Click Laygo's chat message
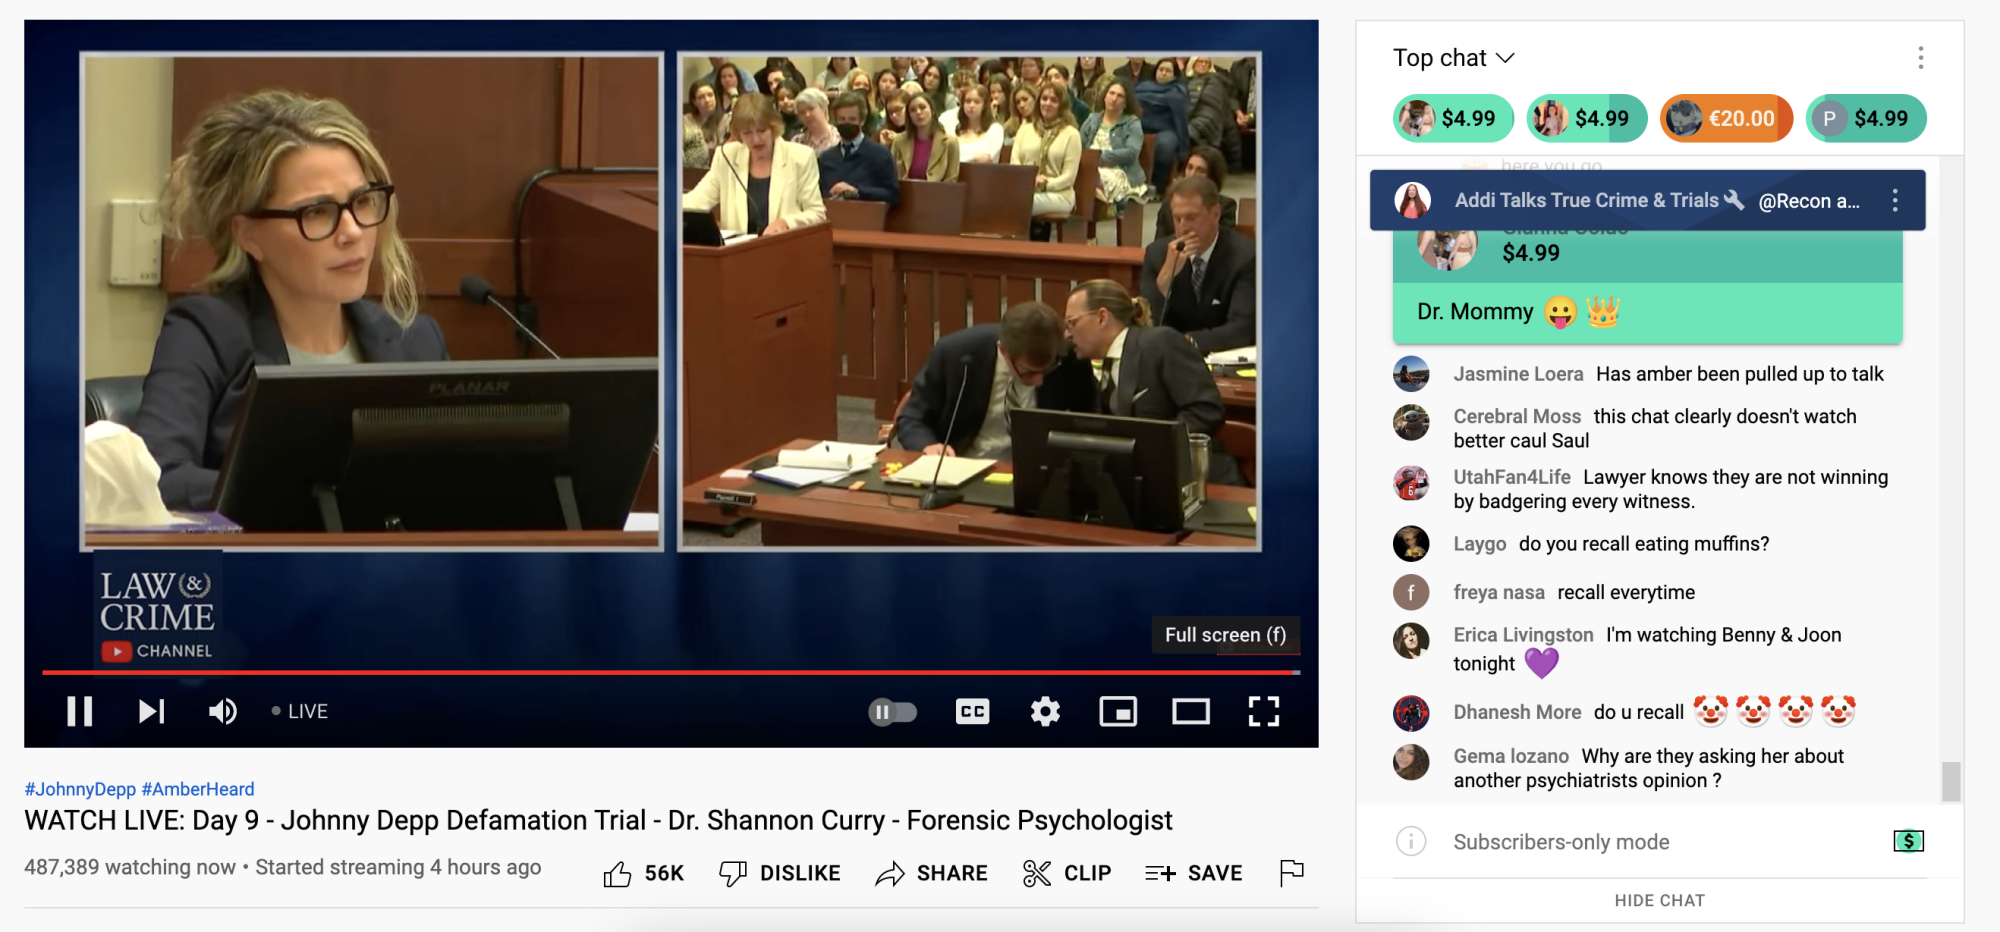The image size is (2000, 932). pos(1643,544)
